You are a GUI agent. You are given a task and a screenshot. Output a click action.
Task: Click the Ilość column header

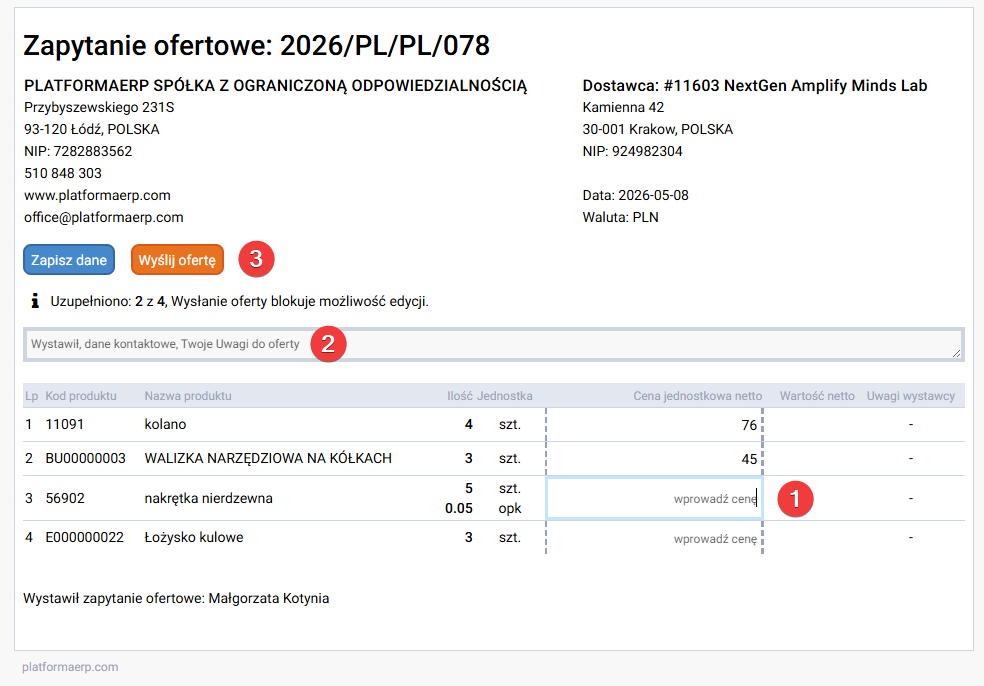460,396
